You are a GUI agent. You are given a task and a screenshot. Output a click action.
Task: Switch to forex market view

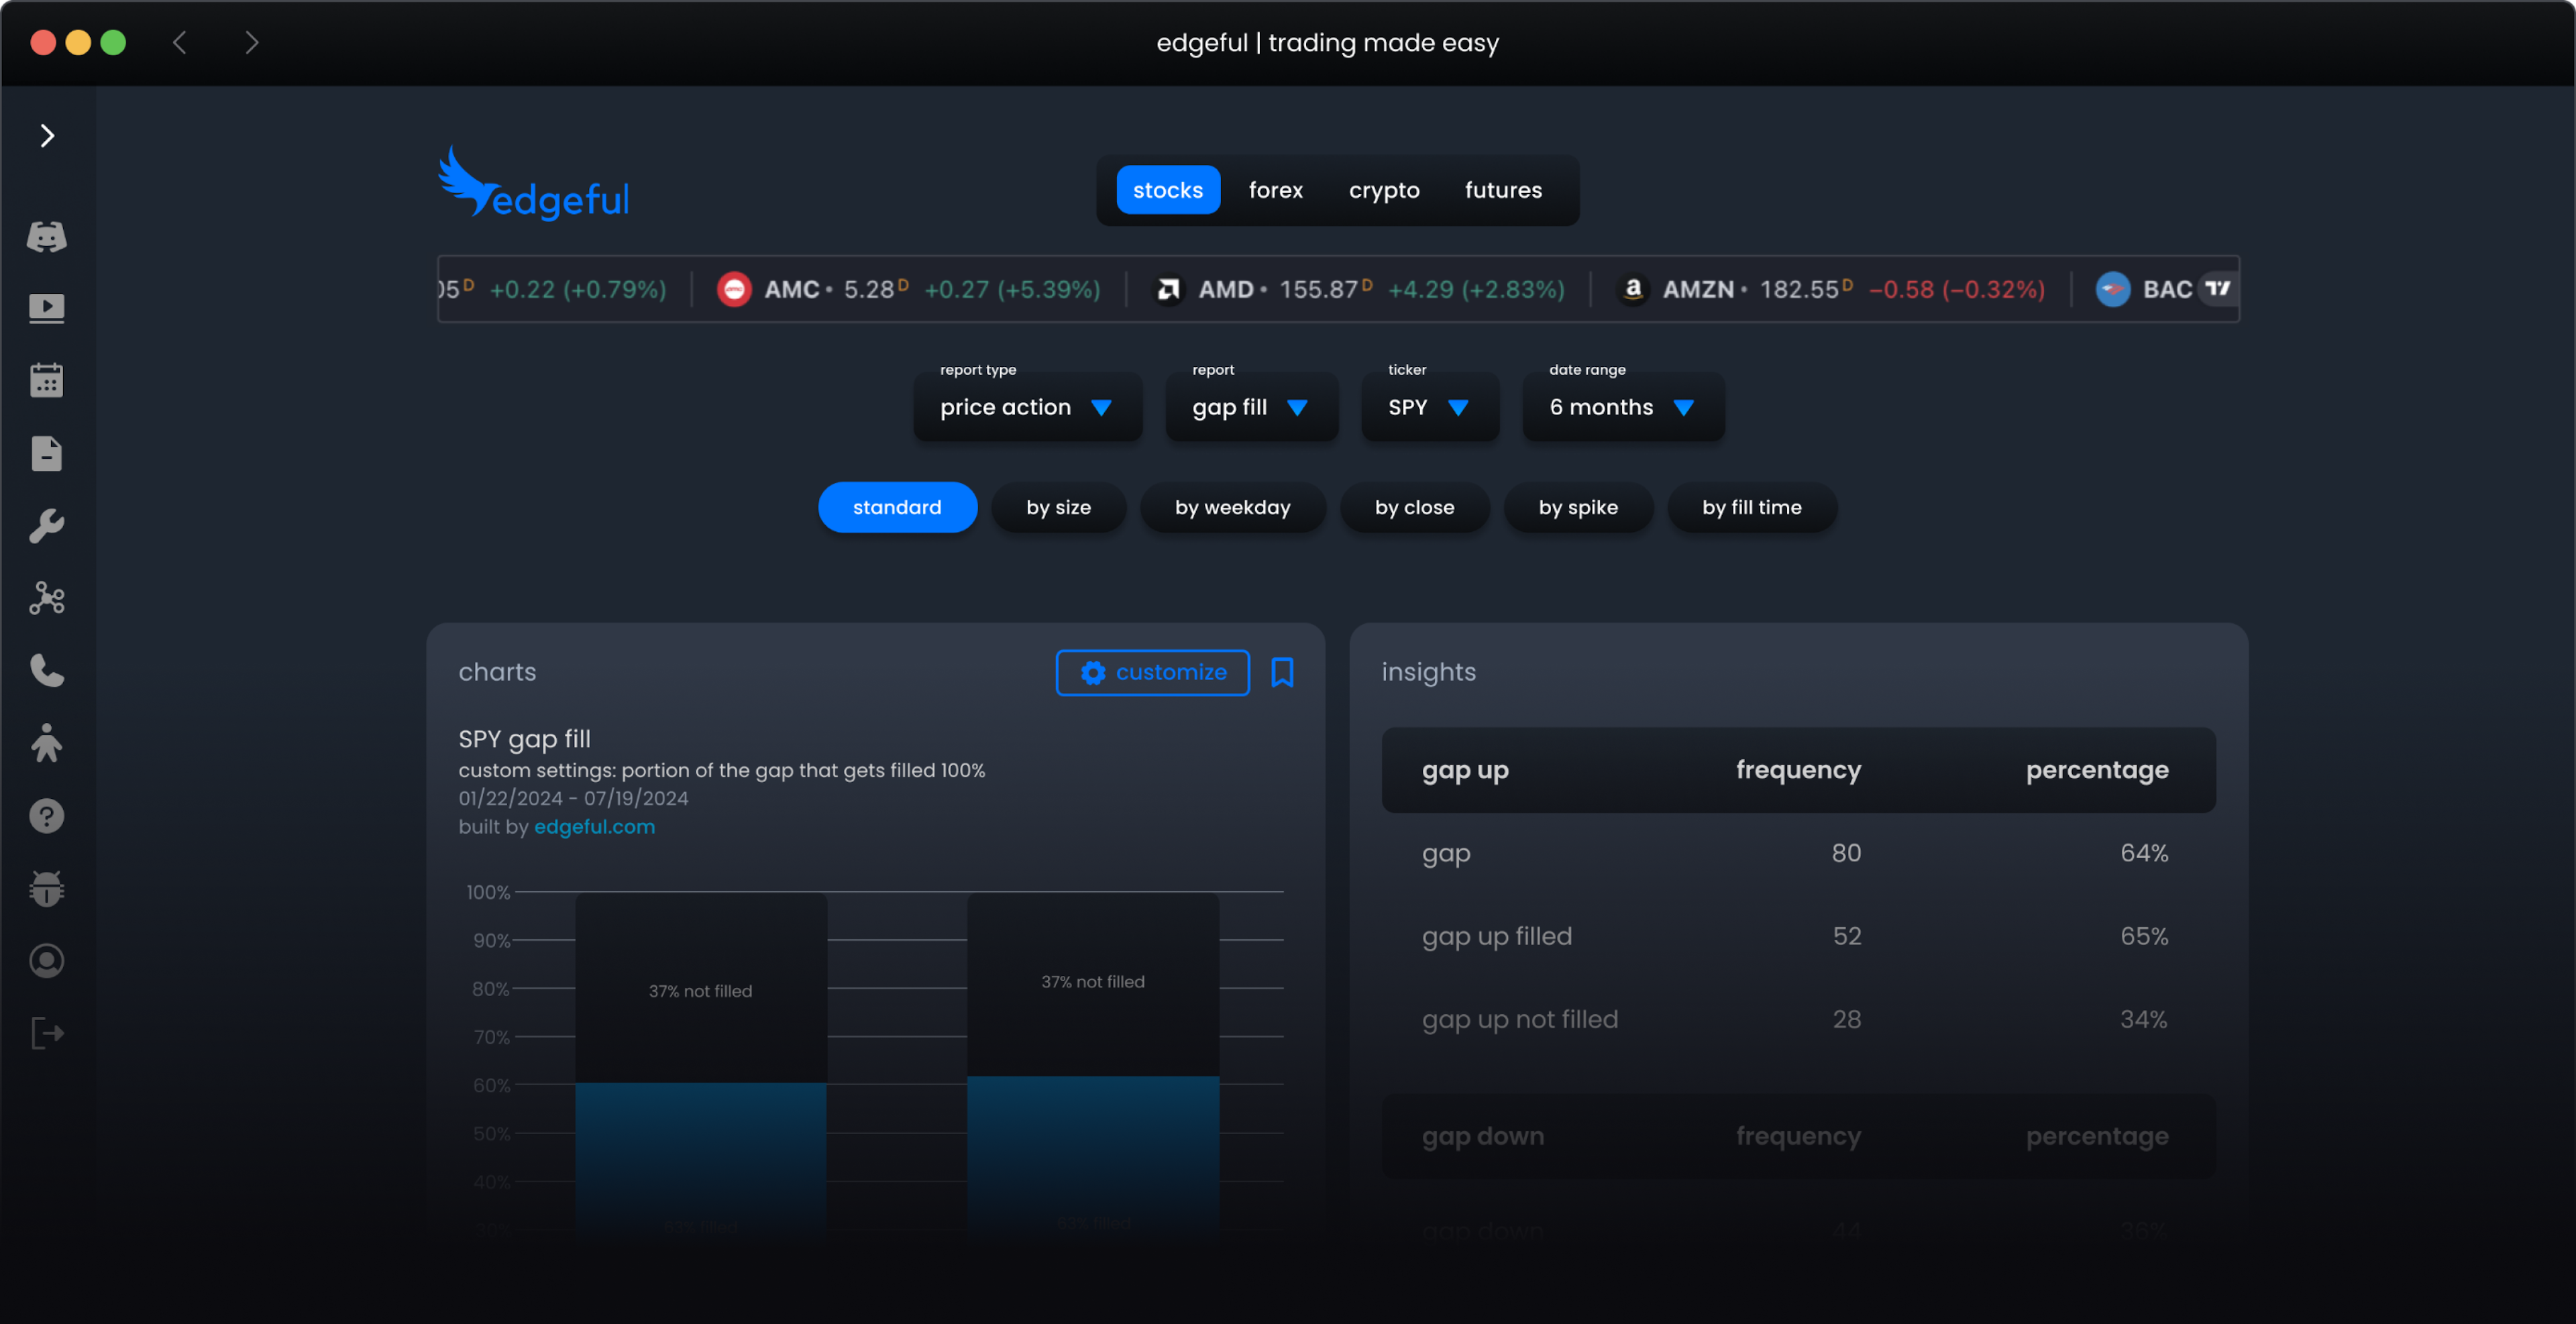point(1276,189)
